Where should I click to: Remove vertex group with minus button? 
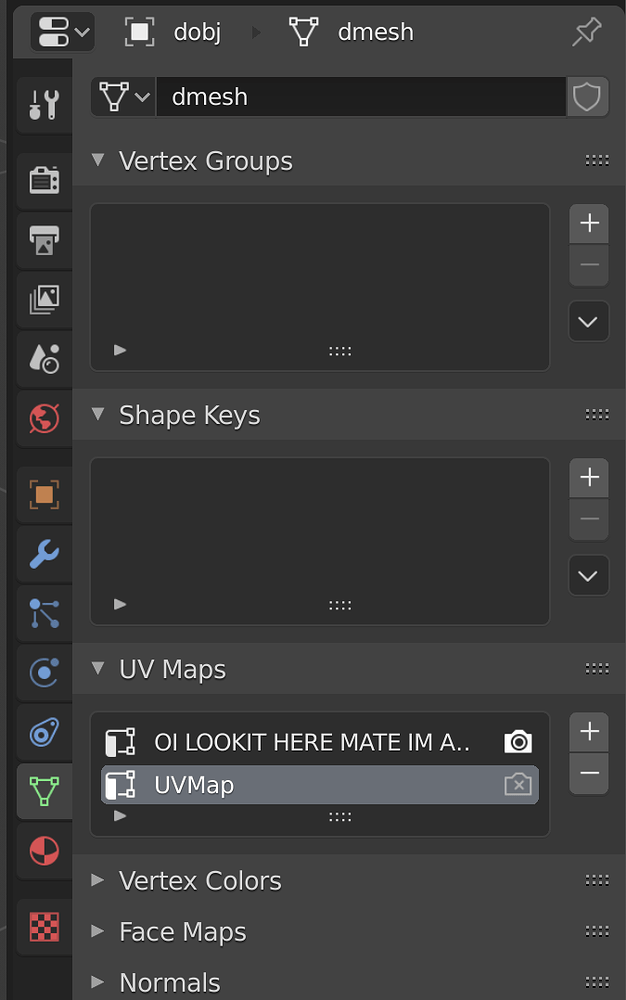coord(589,265)
